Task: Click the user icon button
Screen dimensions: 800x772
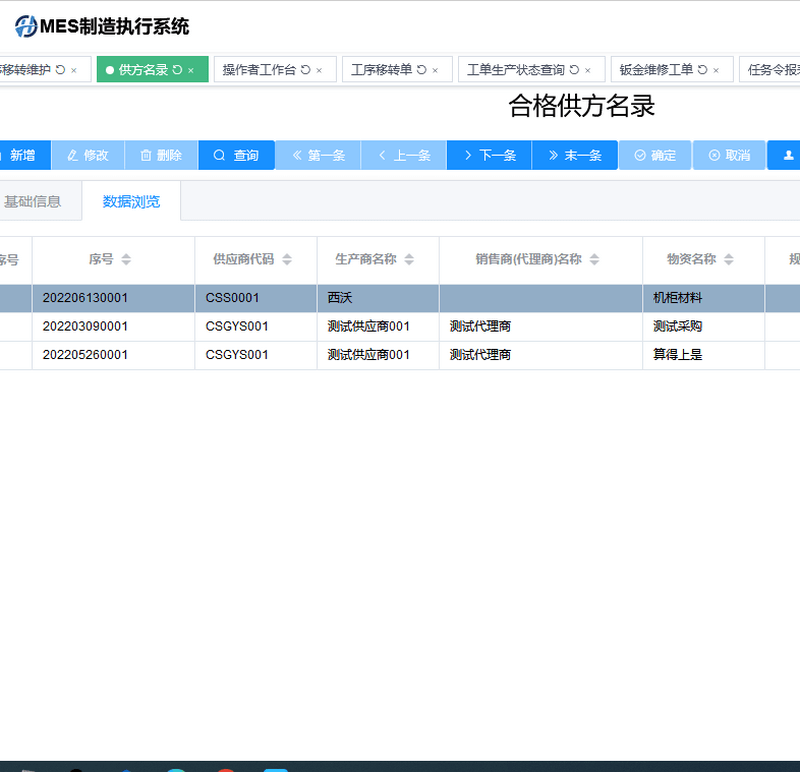Action: [x=784, y=155]
